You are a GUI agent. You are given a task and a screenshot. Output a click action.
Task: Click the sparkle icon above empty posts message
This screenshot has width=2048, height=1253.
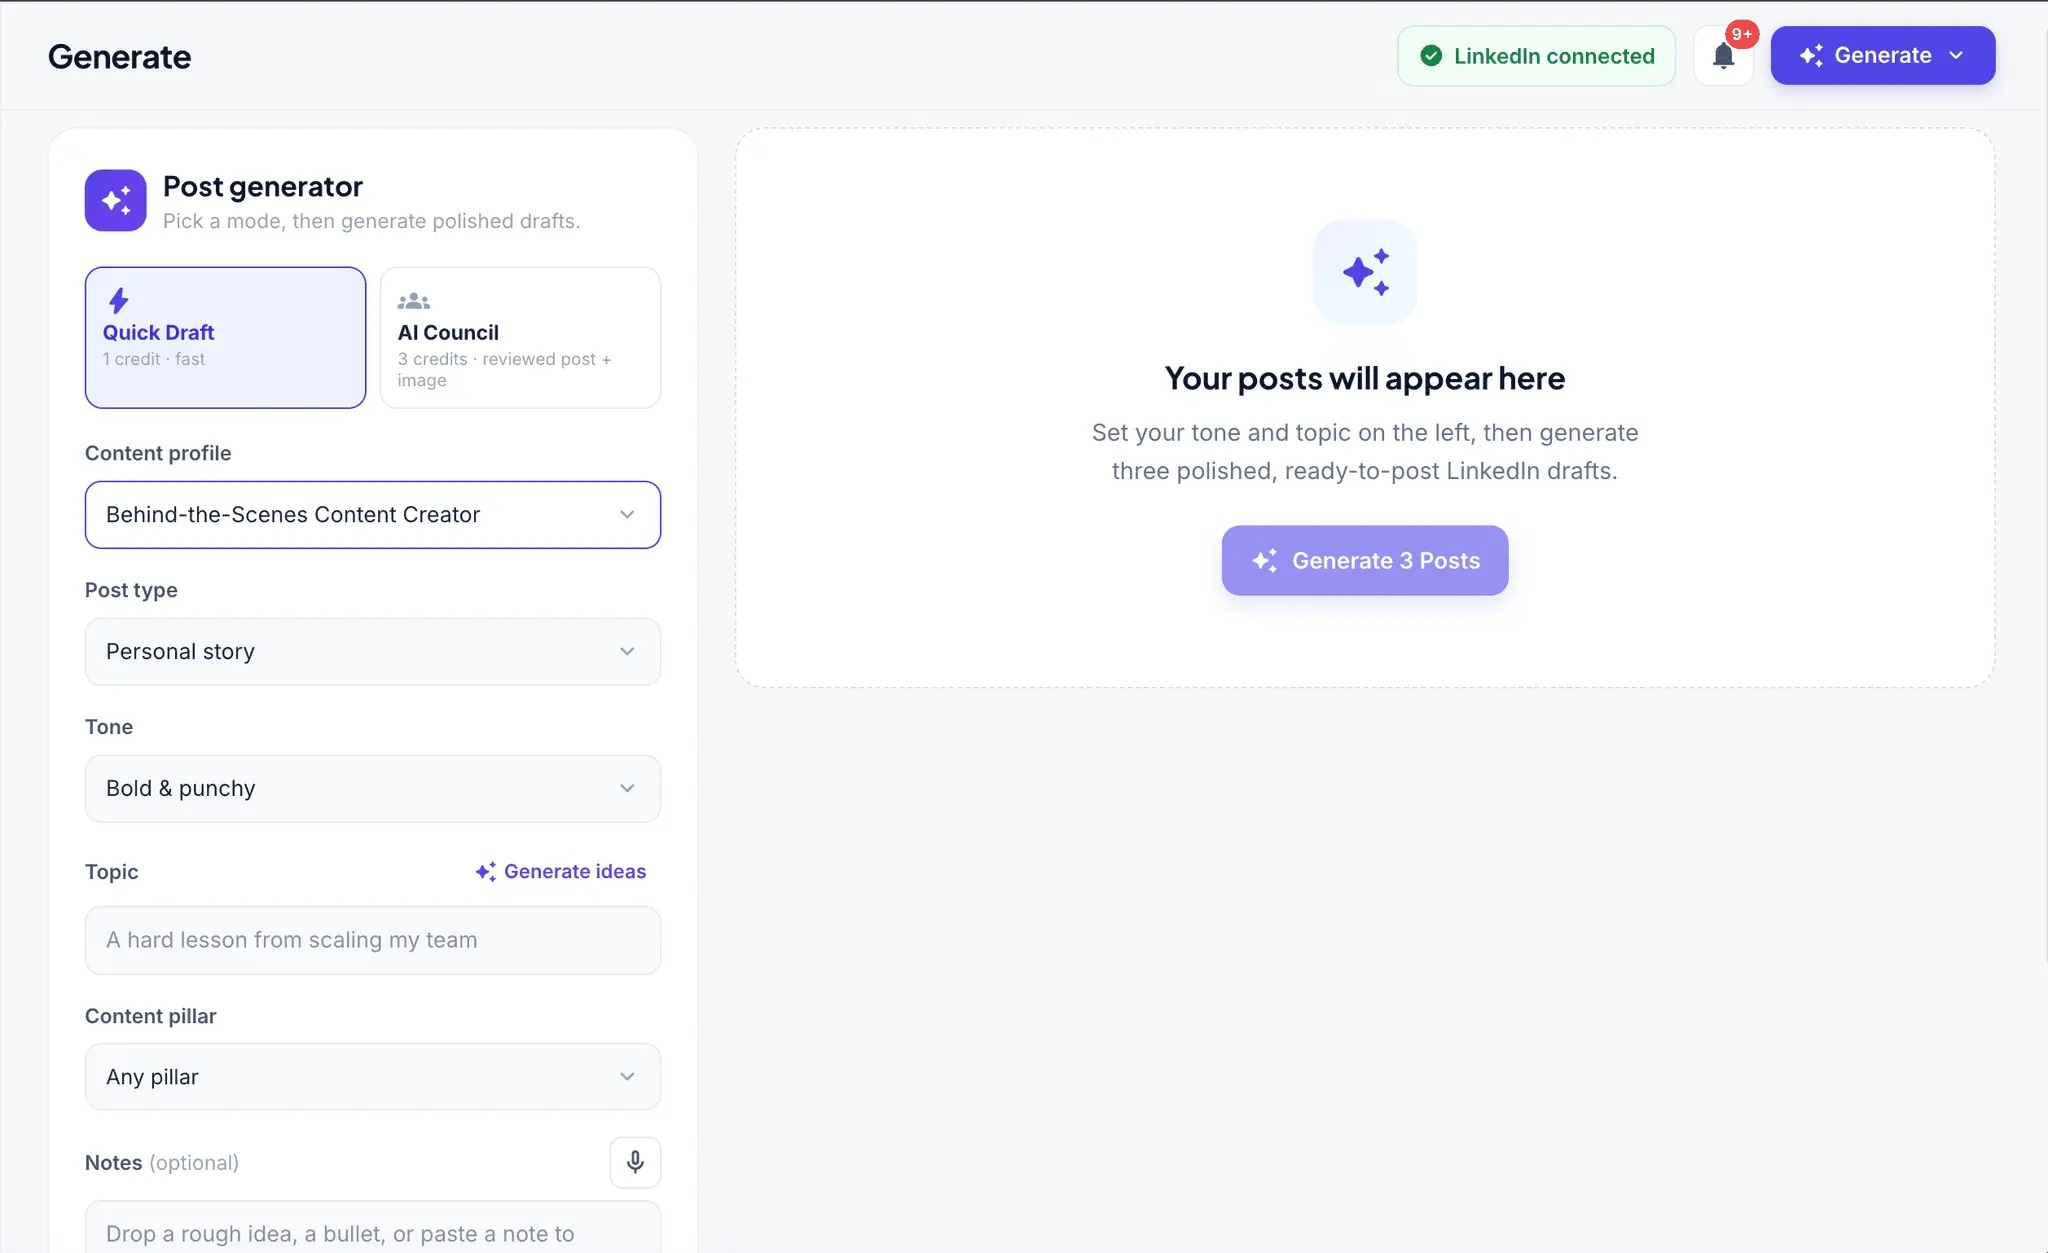1365,272
